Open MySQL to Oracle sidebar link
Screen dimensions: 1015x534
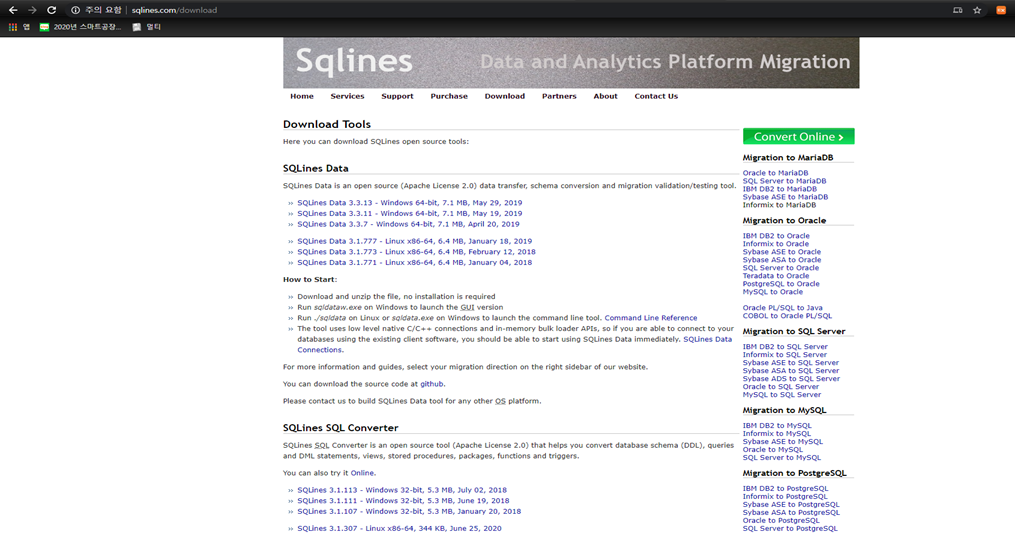point(772,292)
